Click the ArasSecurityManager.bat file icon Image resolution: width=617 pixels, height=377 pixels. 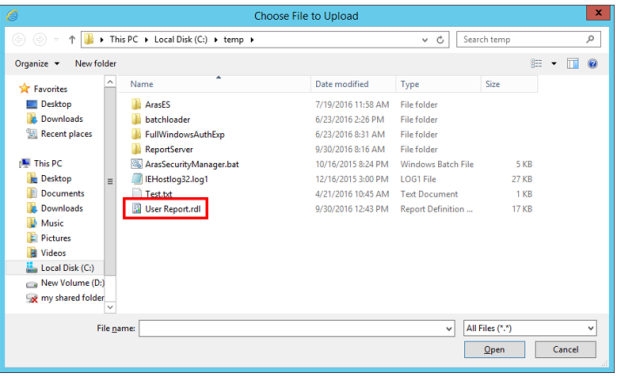click(137, 164)
